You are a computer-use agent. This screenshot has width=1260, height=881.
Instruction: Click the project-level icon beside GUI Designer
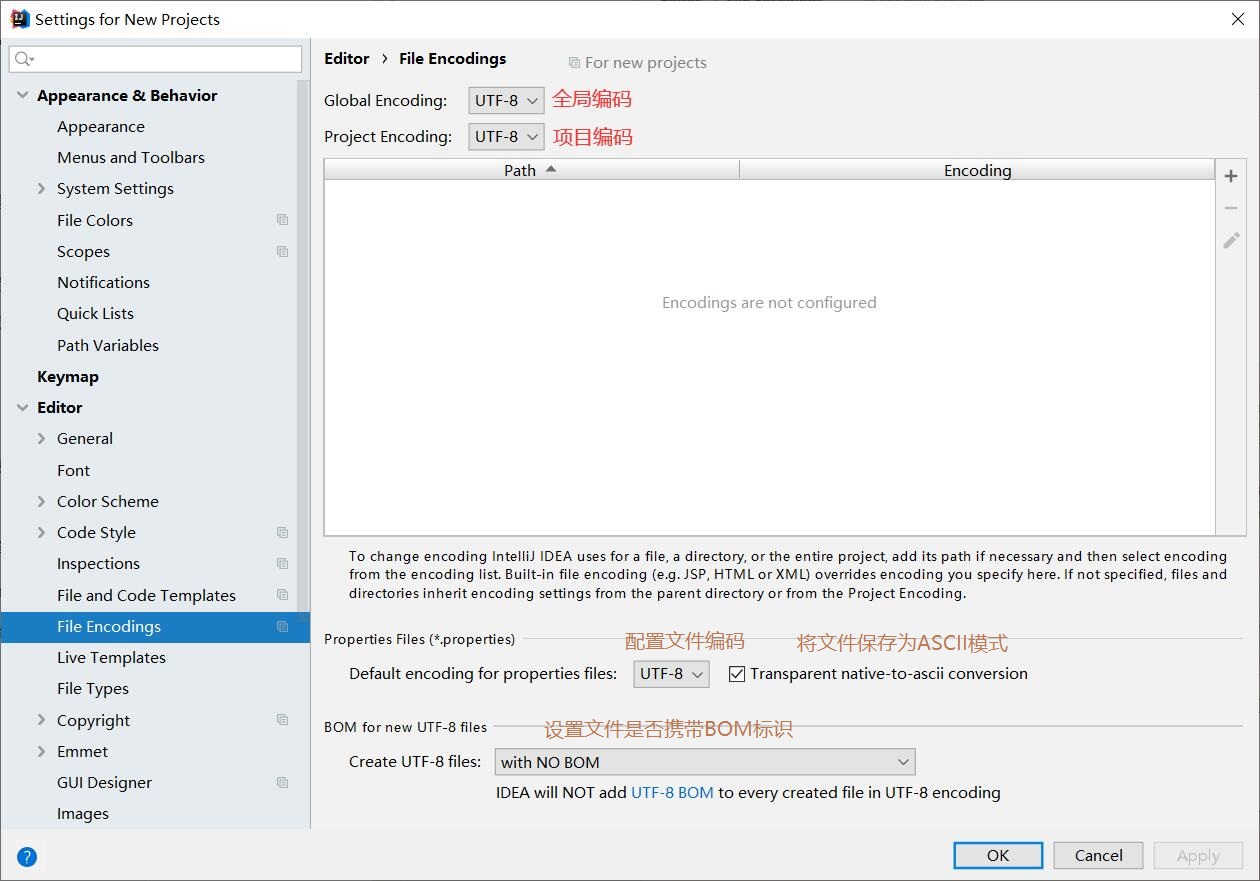282,782
